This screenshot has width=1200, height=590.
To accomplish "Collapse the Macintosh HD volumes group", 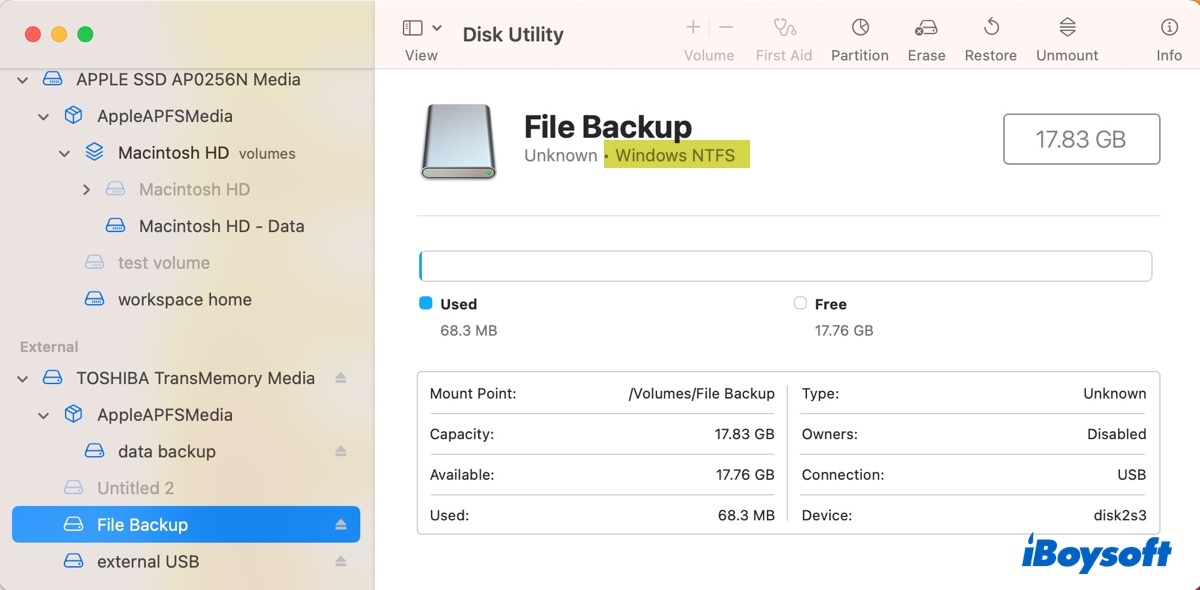I will coord(64,152).
